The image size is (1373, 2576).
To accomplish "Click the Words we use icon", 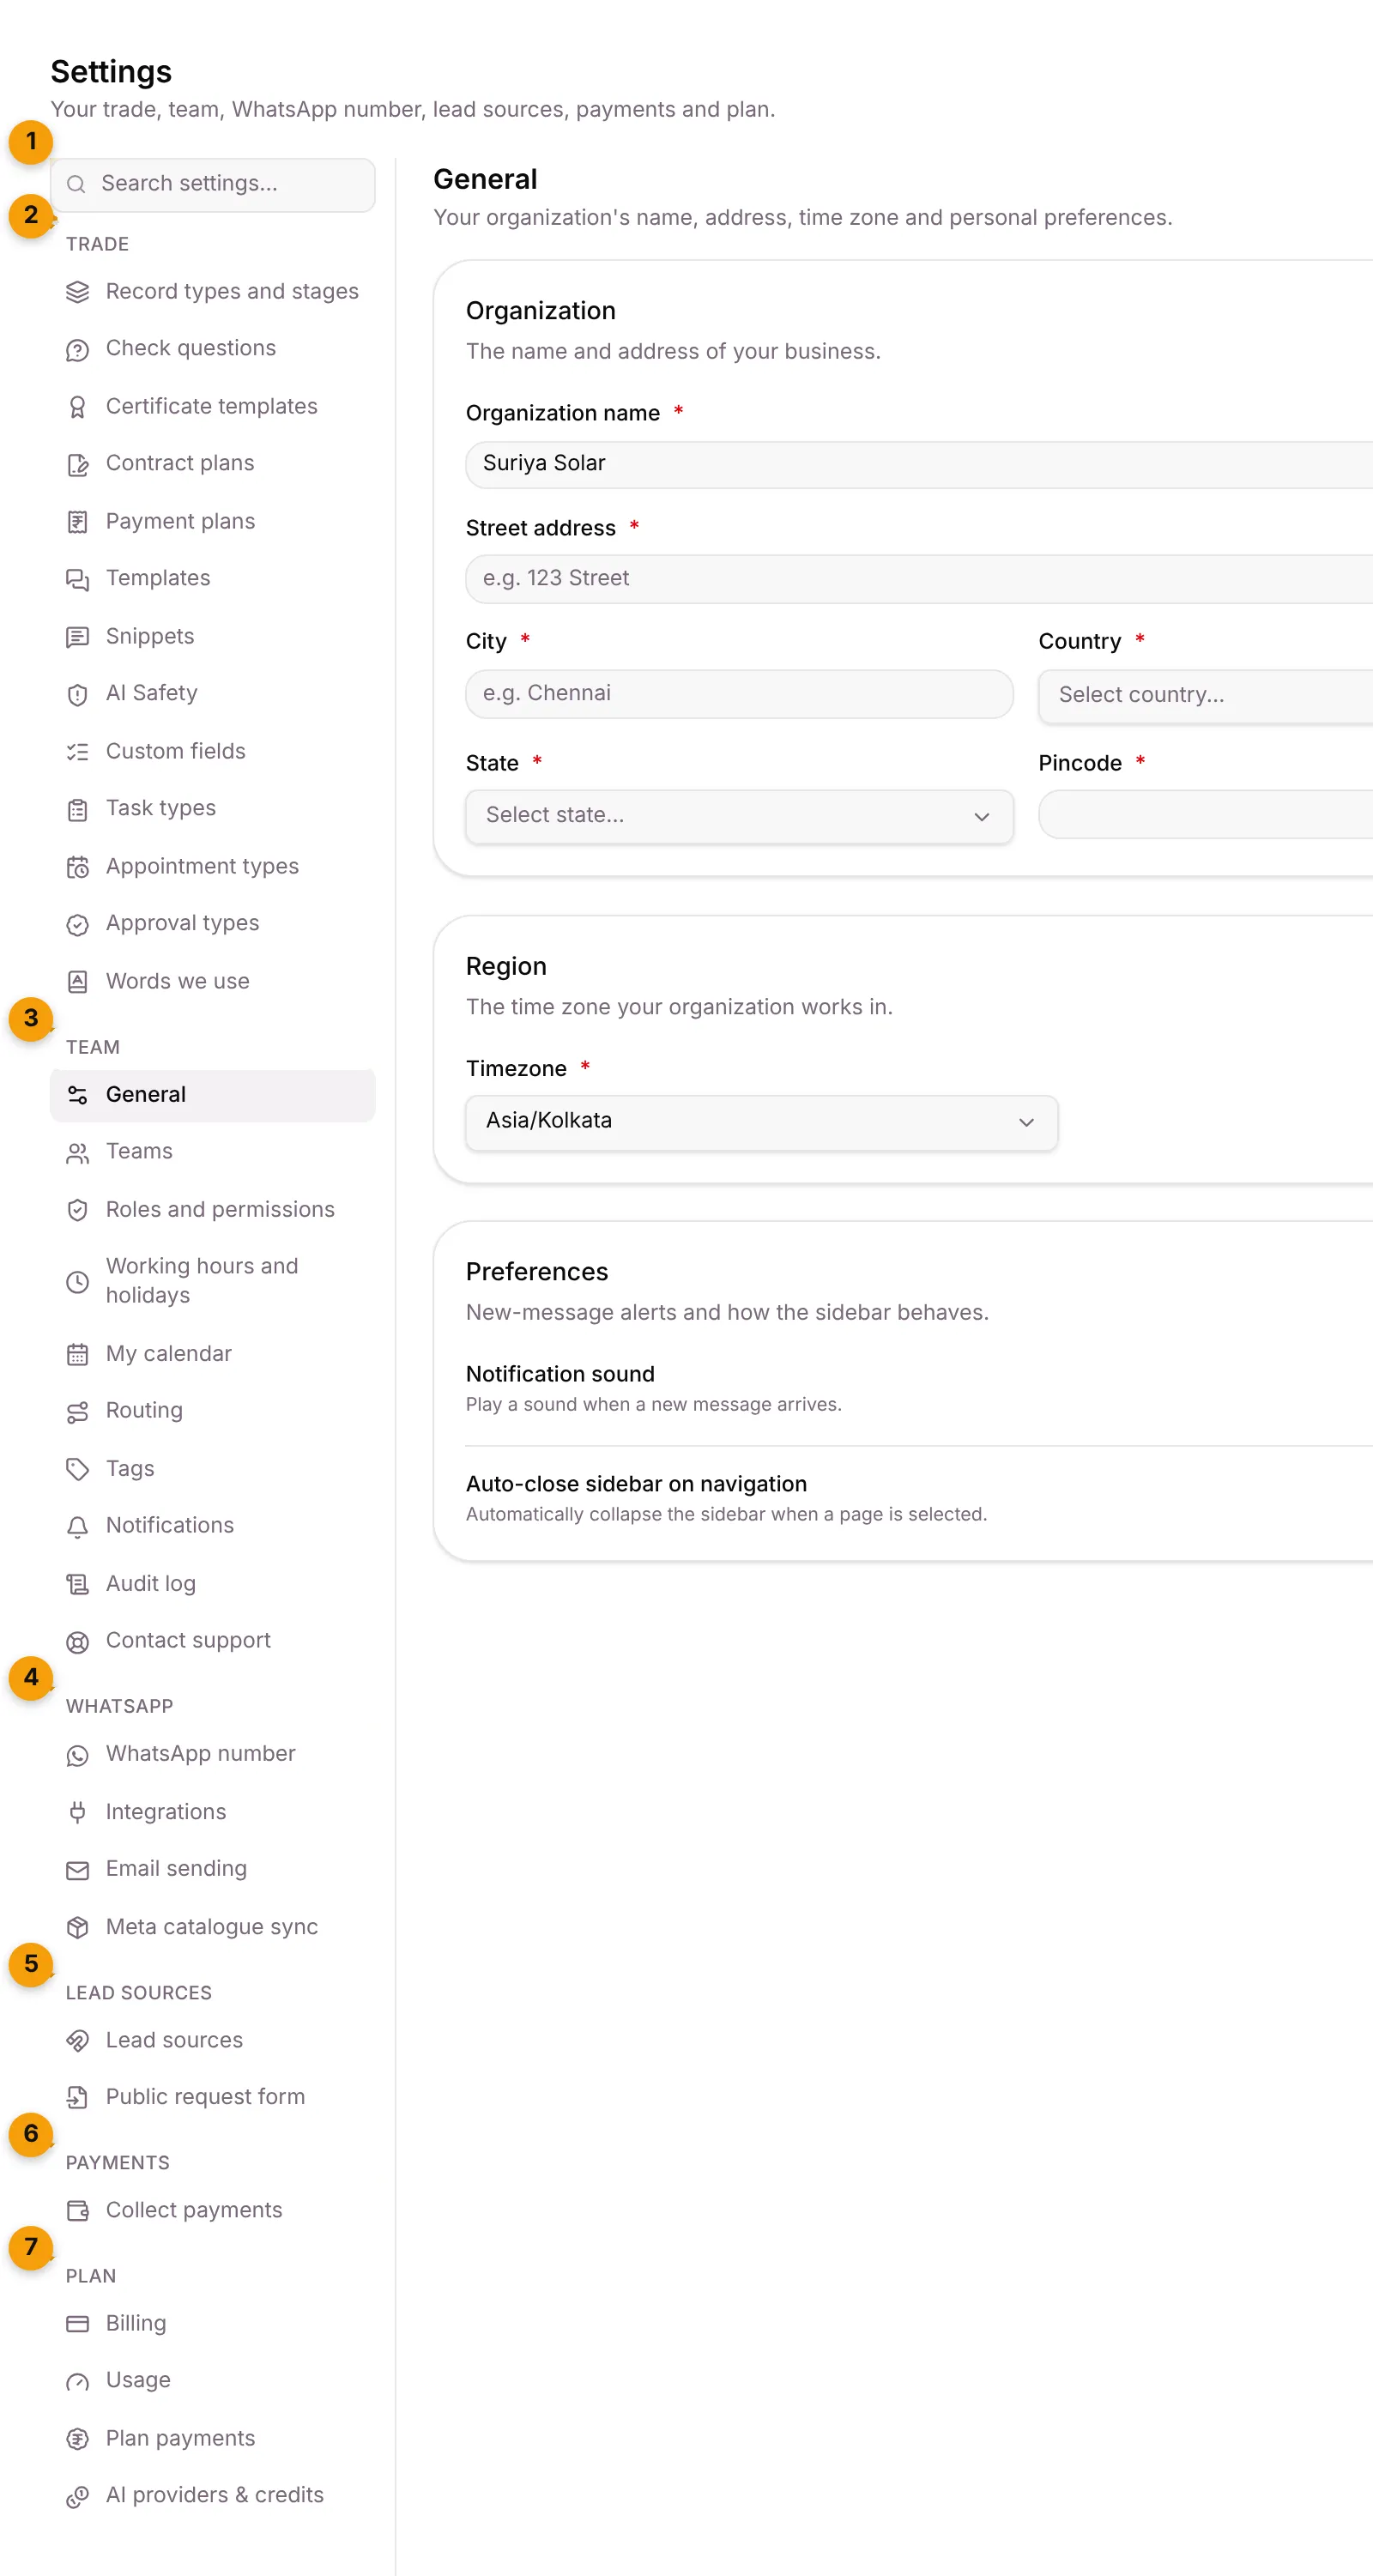I will pyautogui.click(x=77, y=982).
